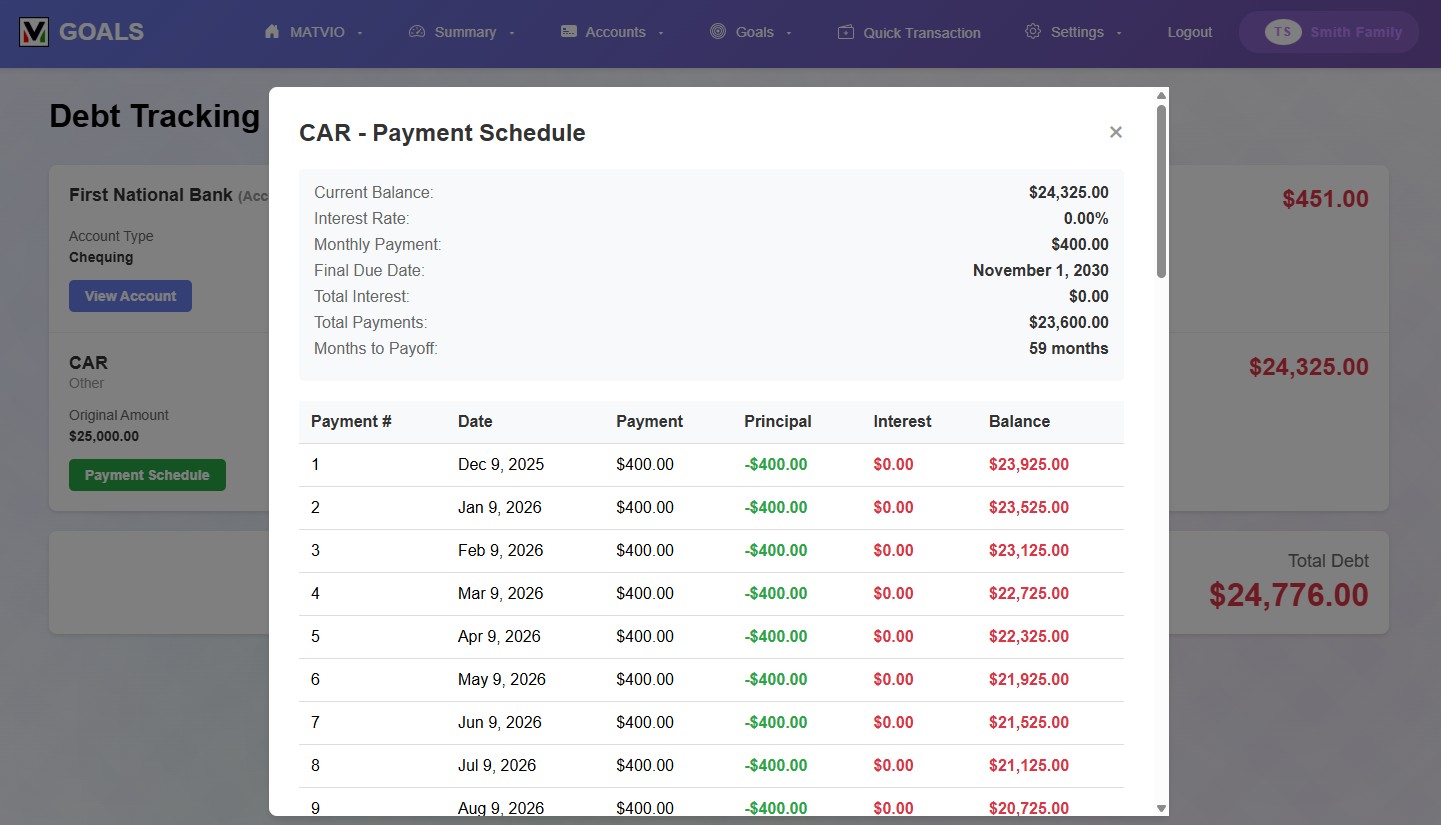The image size is (1441, 825).
Task: Expand the MATVIO dropdown arrow
Action: [360, 33]
